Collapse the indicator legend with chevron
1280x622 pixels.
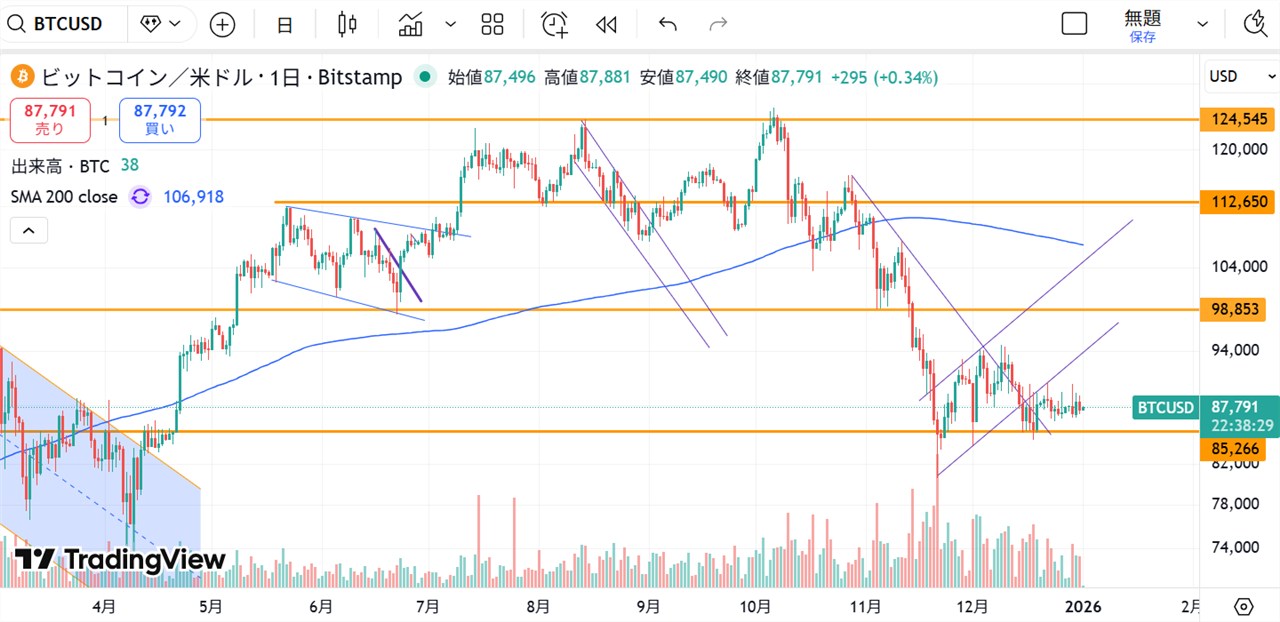[x=29, y=231]
